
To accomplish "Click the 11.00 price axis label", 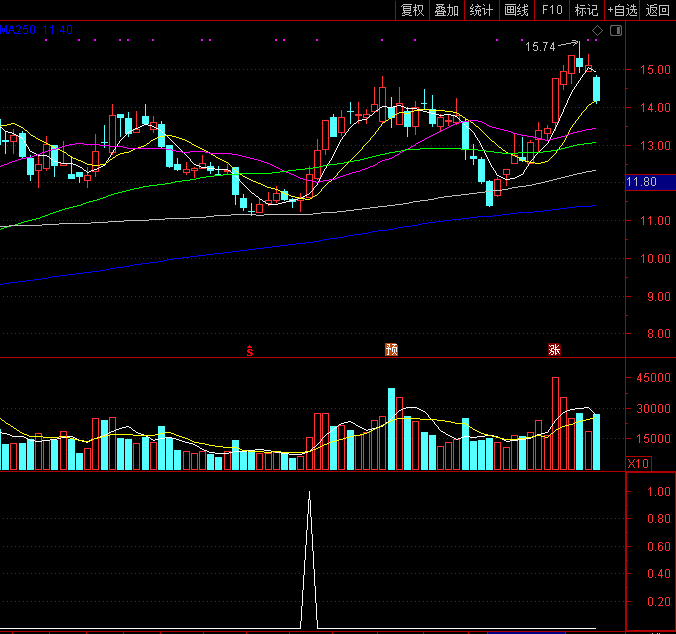I will [x=655, y=221].
